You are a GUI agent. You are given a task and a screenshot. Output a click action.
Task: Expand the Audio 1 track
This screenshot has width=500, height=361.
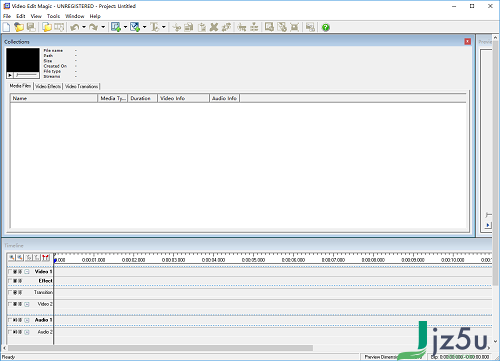click(27, 320)
